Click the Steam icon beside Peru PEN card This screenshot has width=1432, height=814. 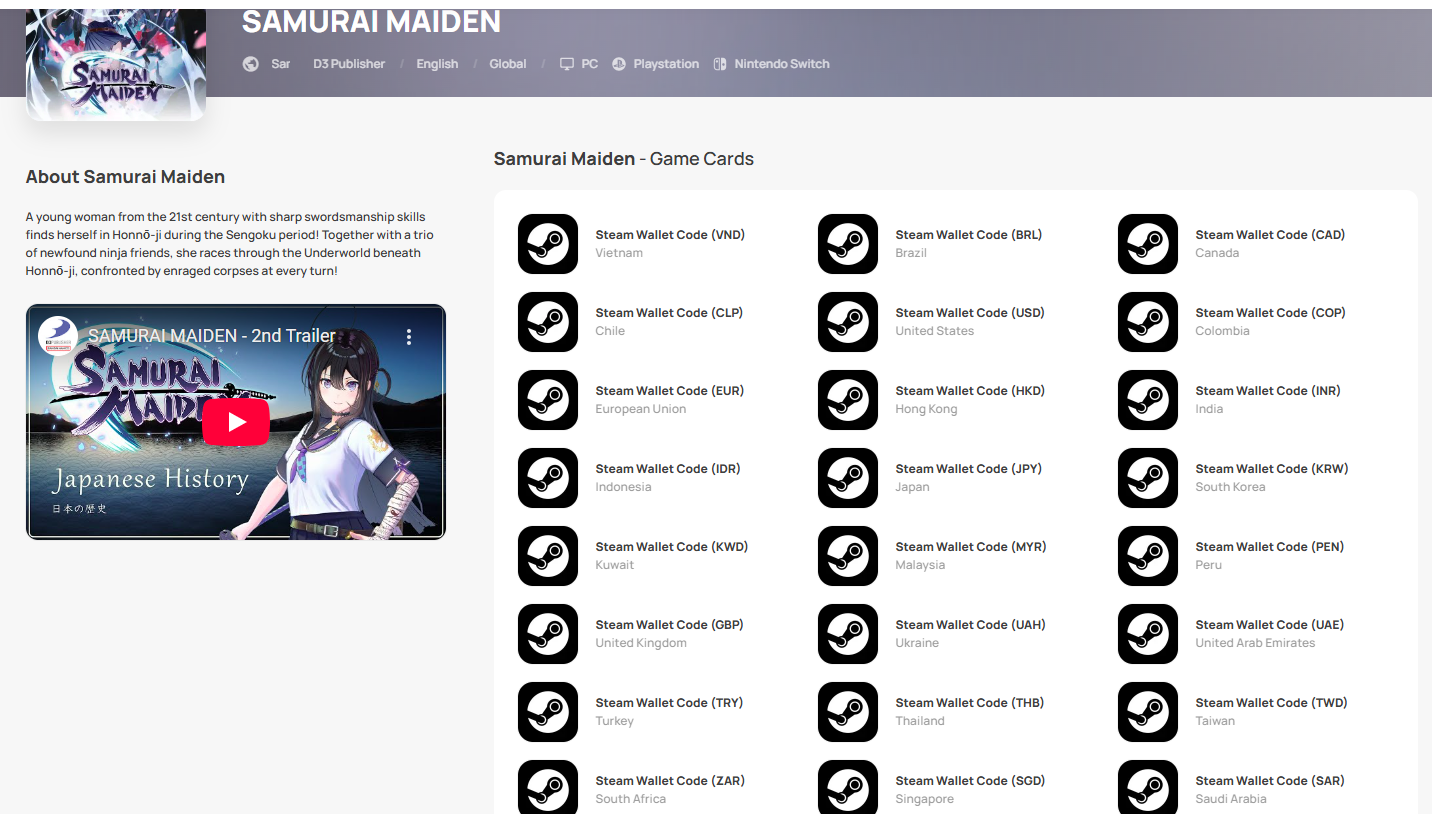[1148, 556]
